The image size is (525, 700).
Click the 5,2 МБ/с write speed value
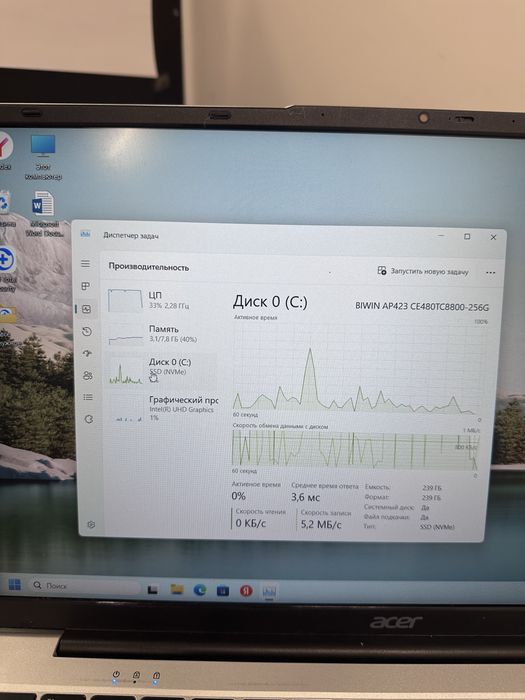(x=321, y=524)
